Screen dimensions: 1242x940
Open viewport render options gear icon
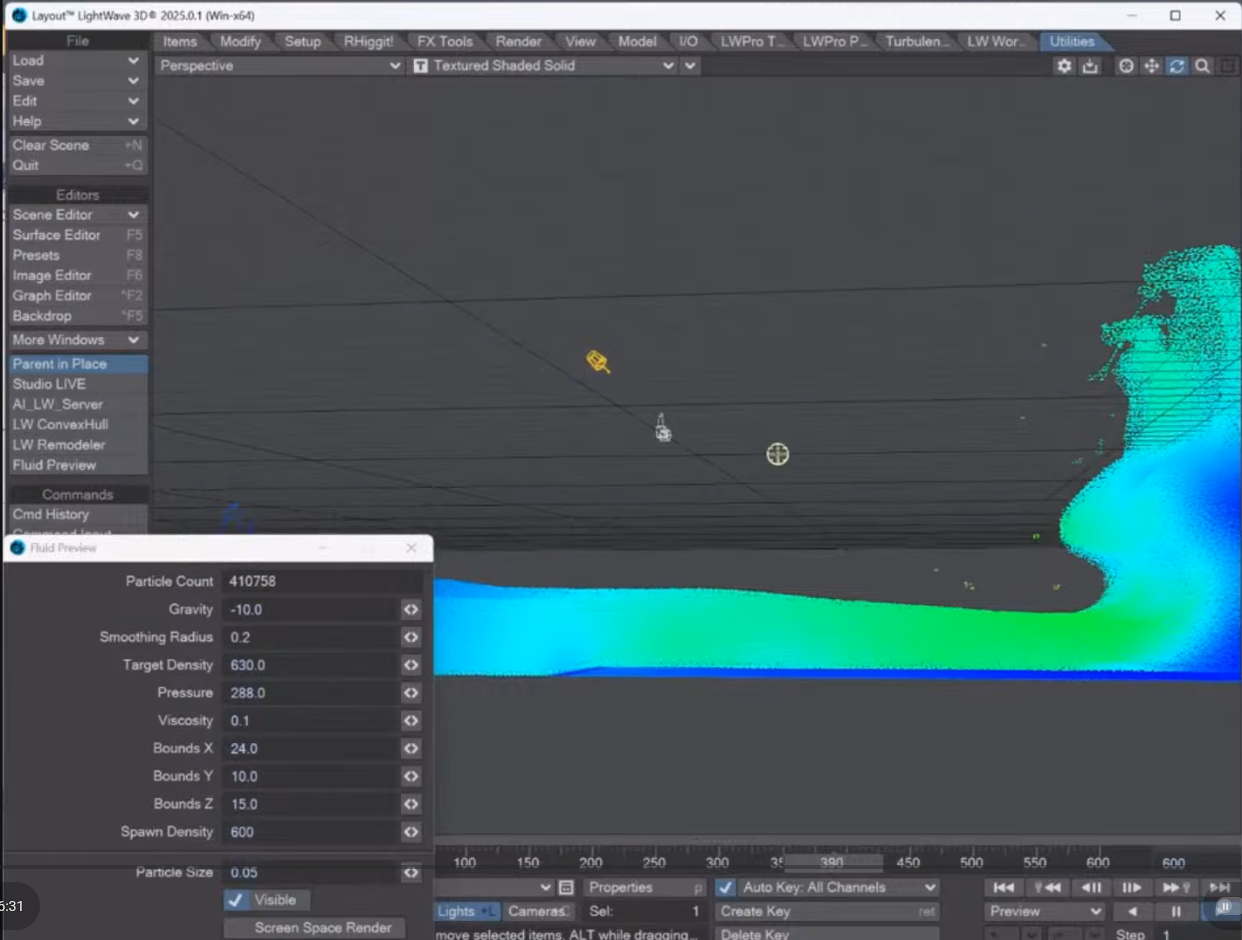[1064, 66]
